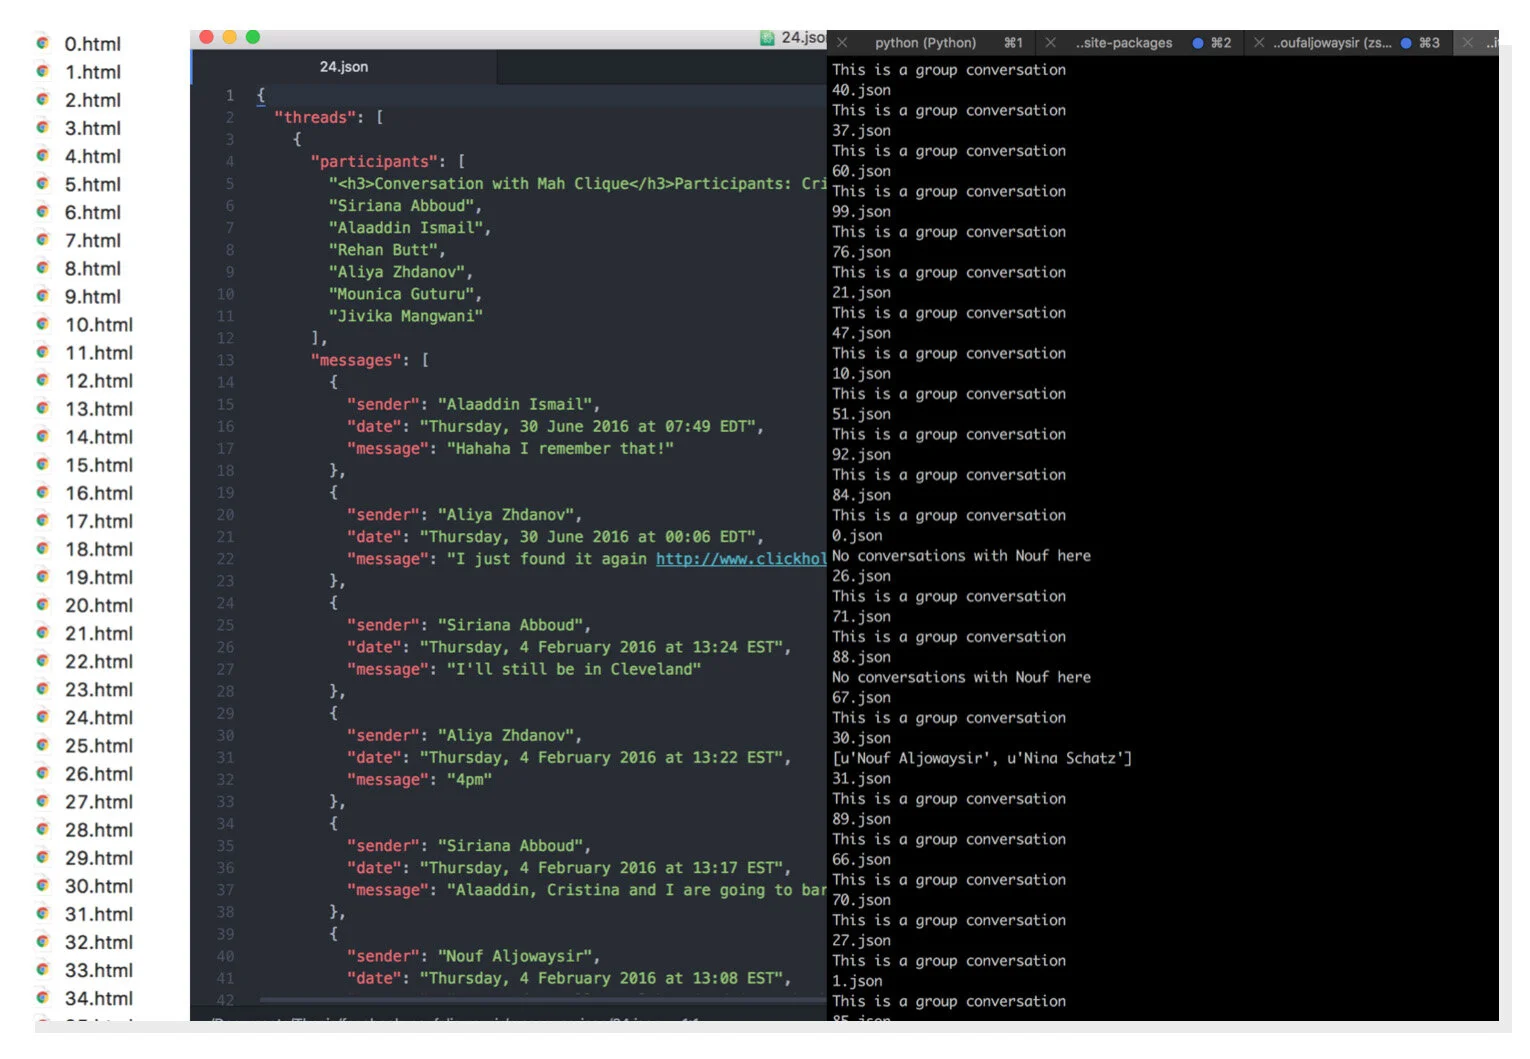1530x1059 pixels.
Task: Click the Chrome icon beside 26.html
Action: coord(43,773)
